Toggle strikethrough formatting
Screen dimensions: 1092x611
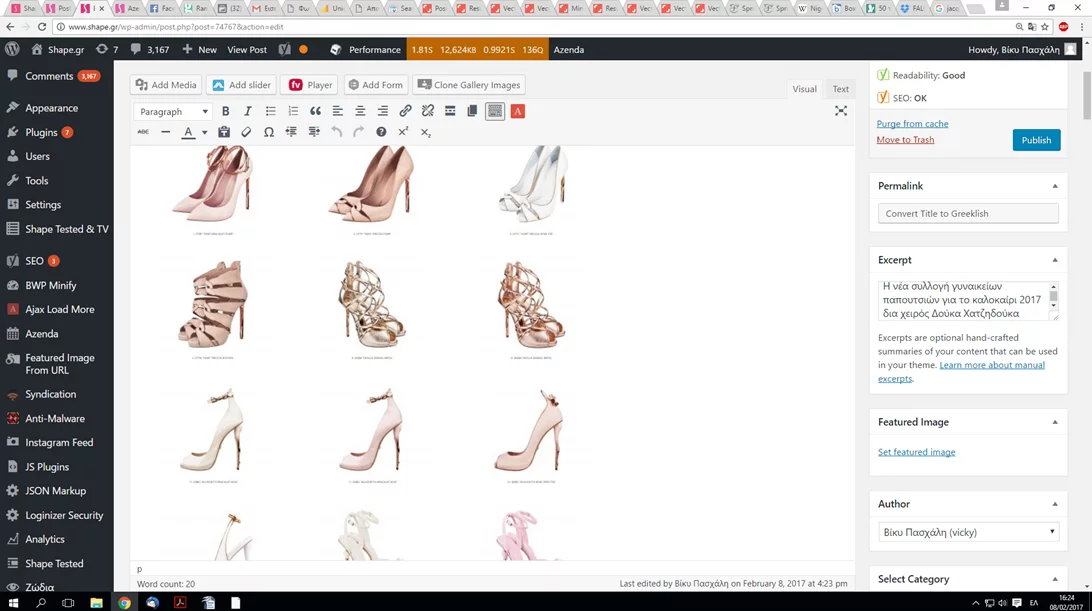click(143, 132)
